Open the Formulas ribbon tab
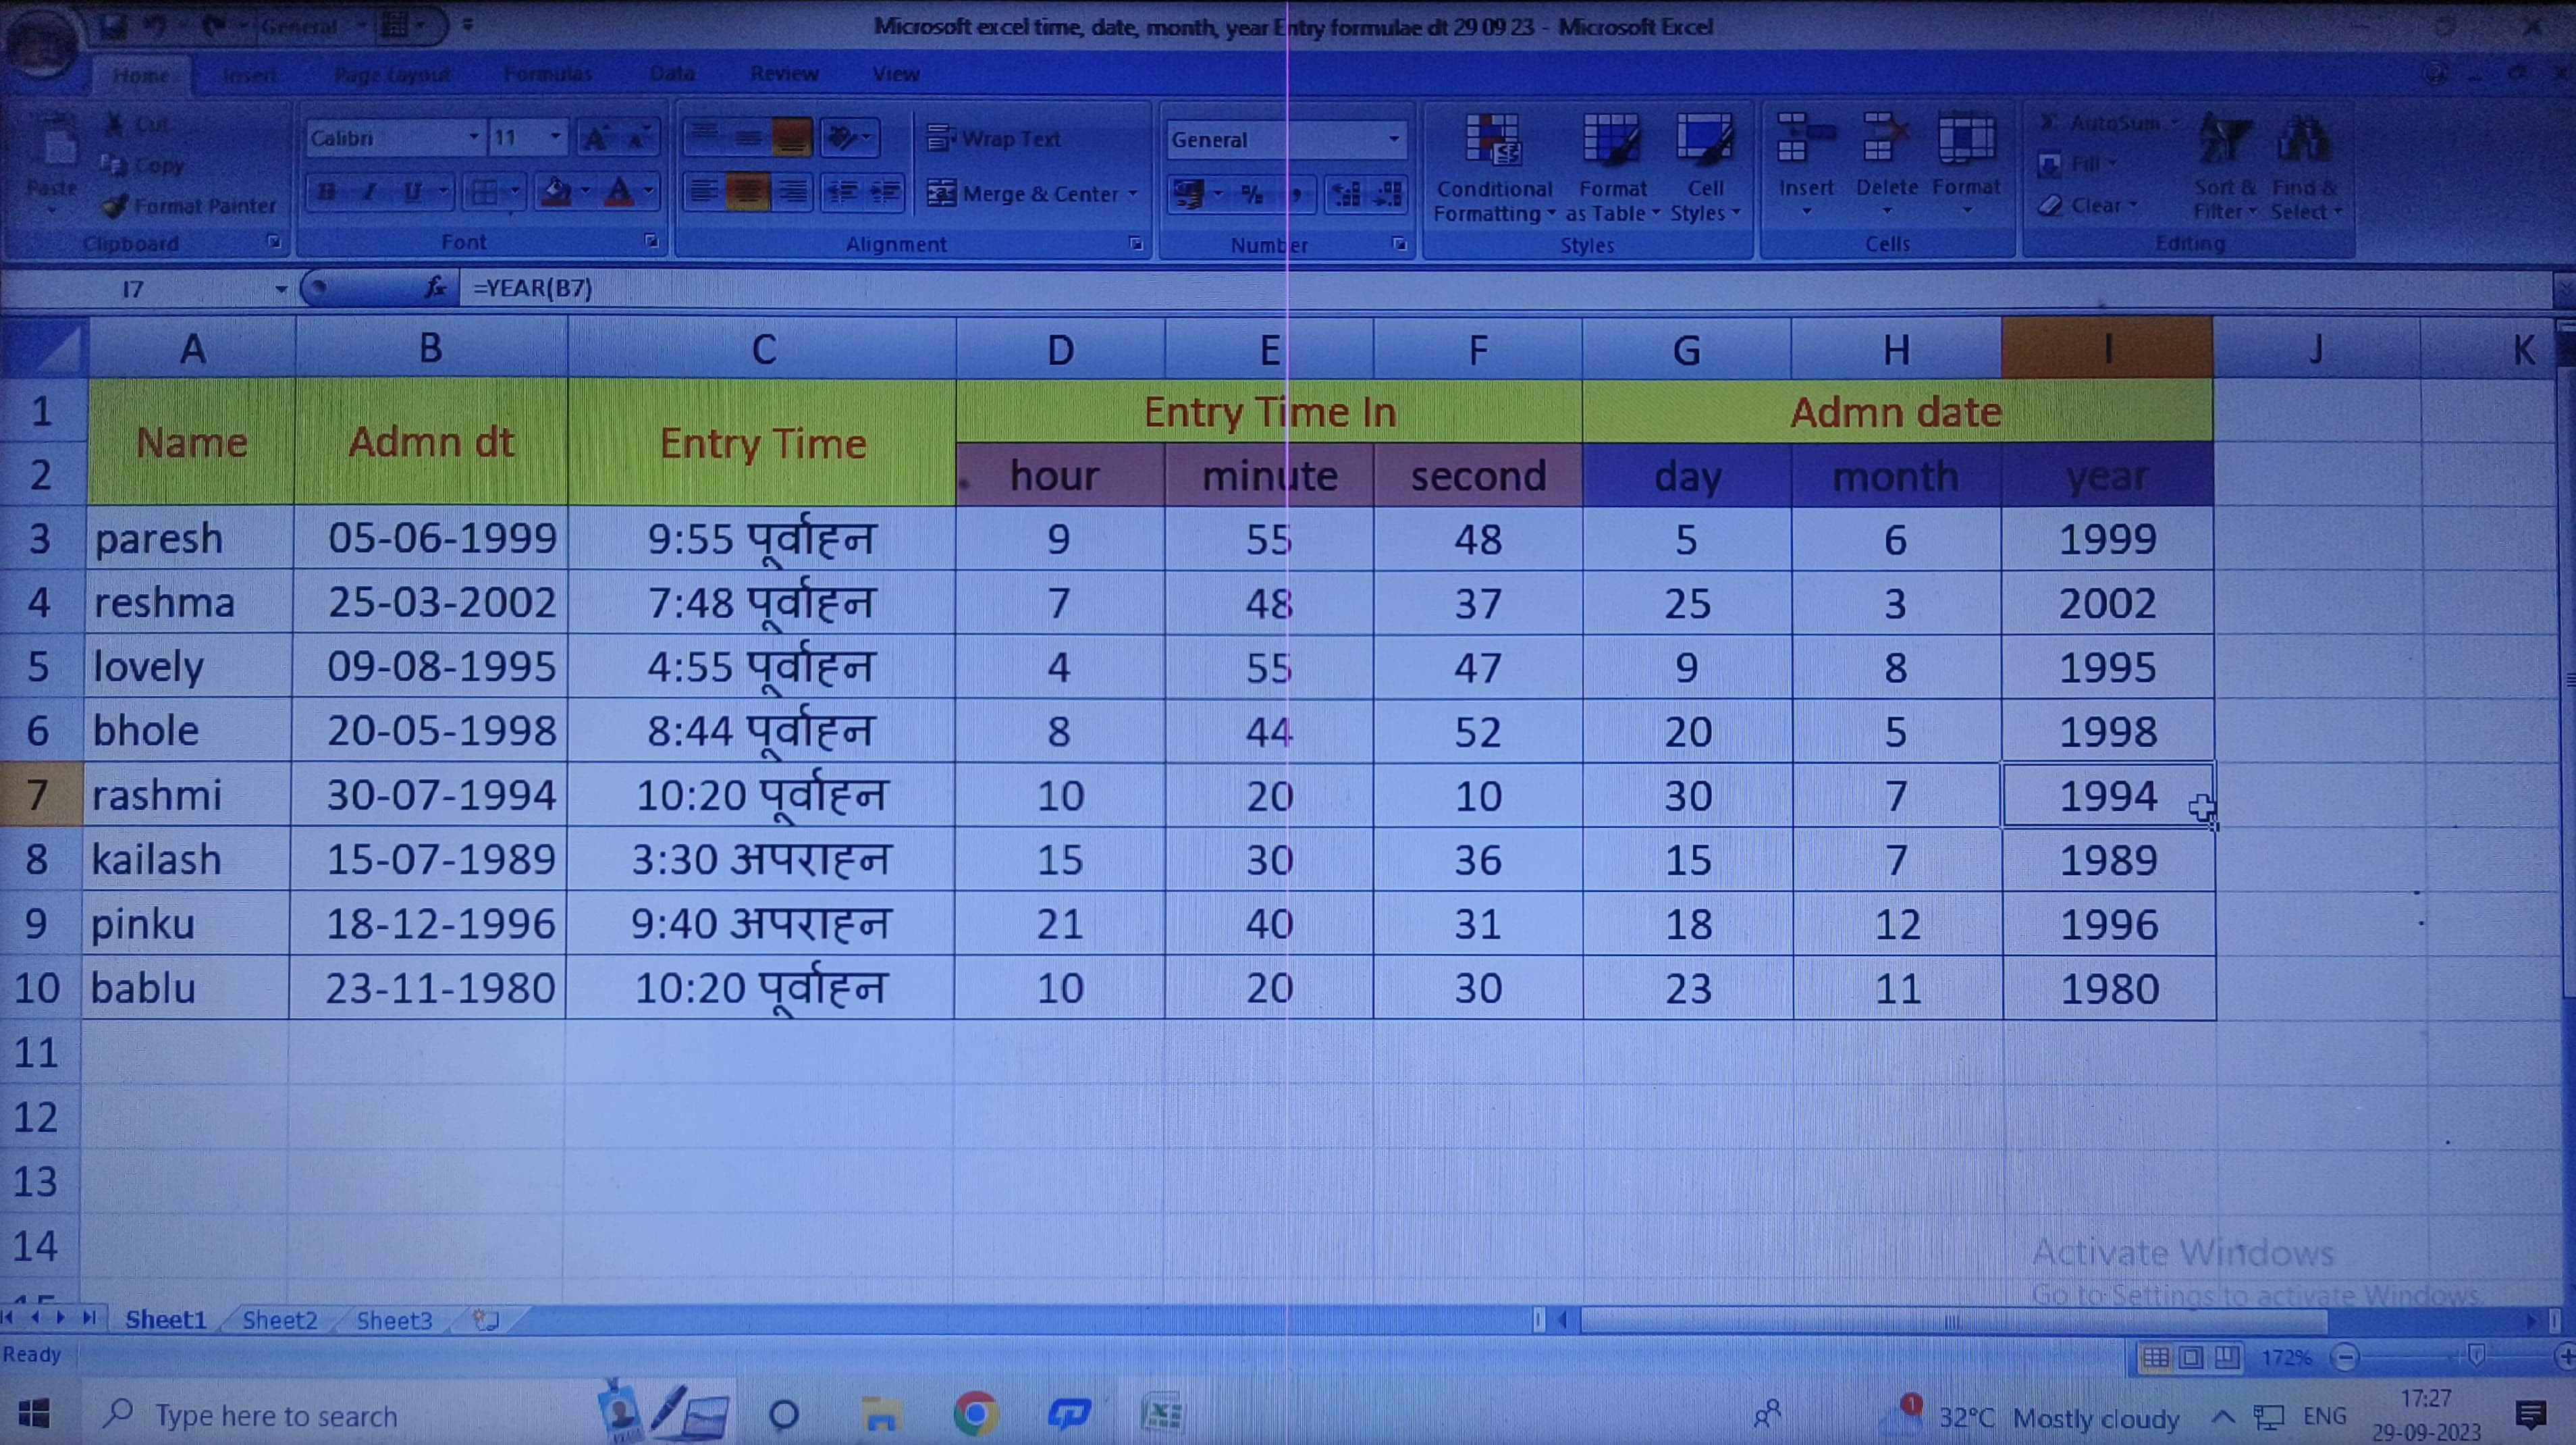The height and width of the screenshot is (1445, 2576). click(547, 74)
